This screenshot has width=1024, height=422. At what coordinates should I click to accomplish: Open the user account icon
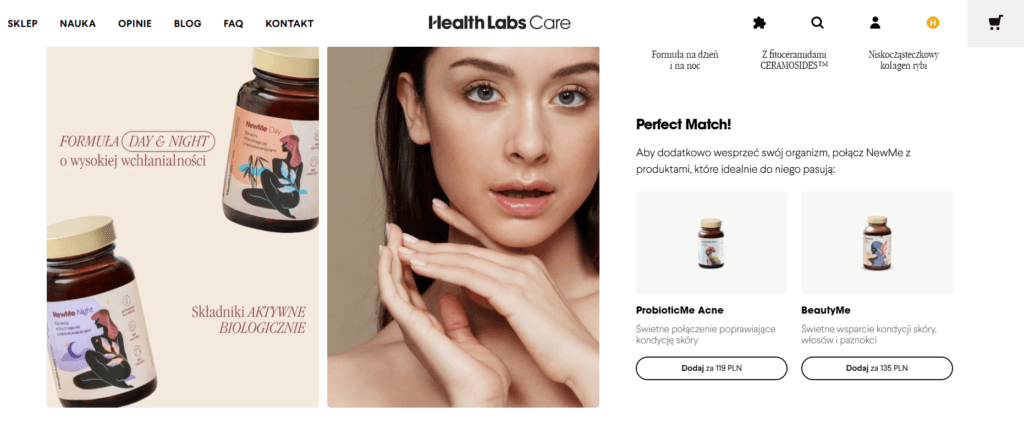click(x=875, y=23)
